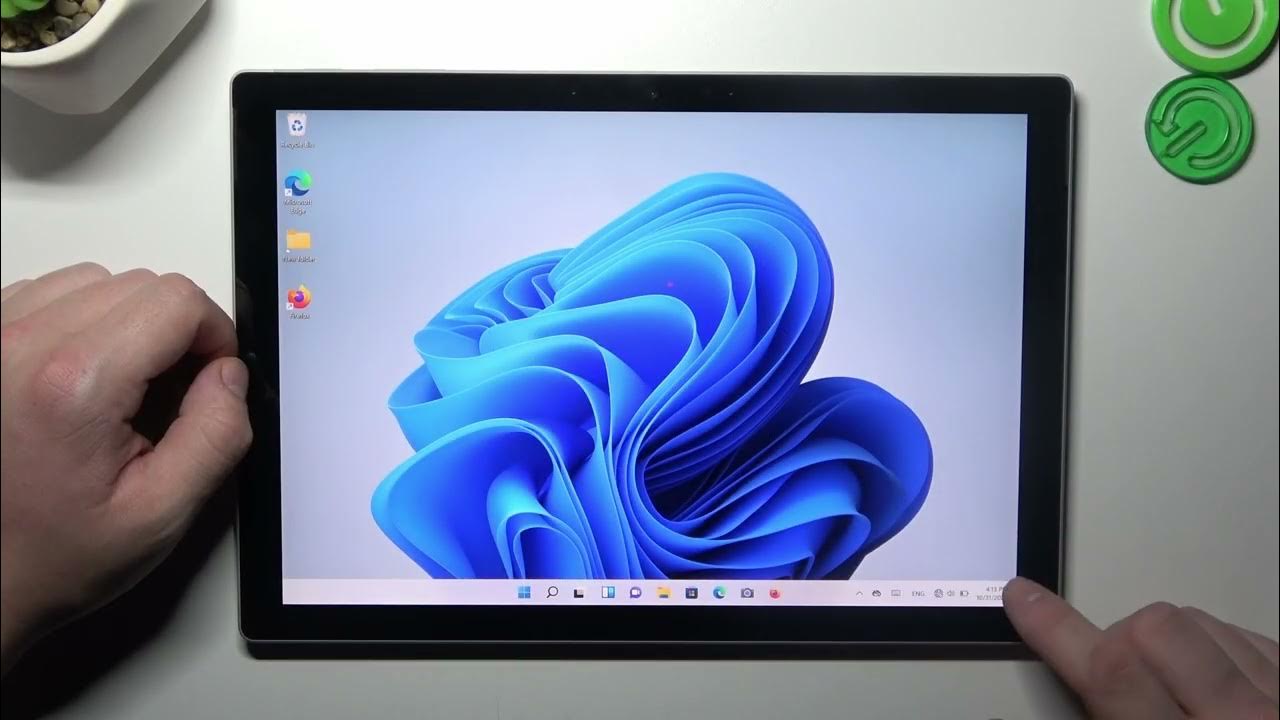Screen dimensions: 1280x720
Task: Open the New folder on desktop
Action: click(298, 242)
